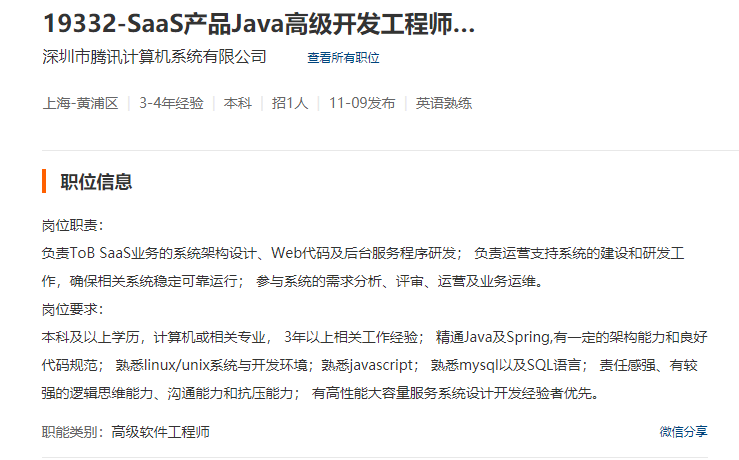Click the orange bar beside 职位信息
This screenshot has height=460, width=739.
point(44,181)
